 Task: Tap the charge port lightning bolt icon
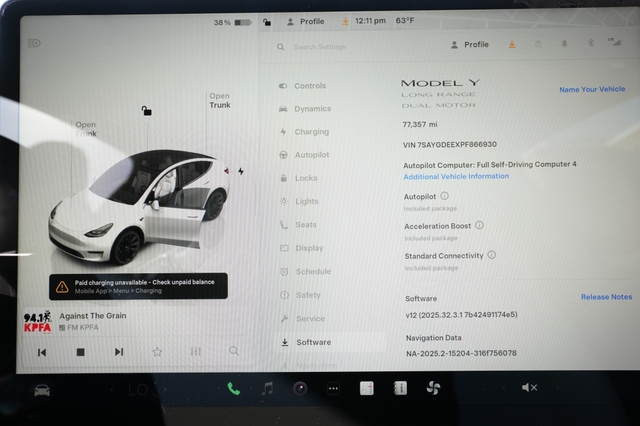(x=241, y=171)
